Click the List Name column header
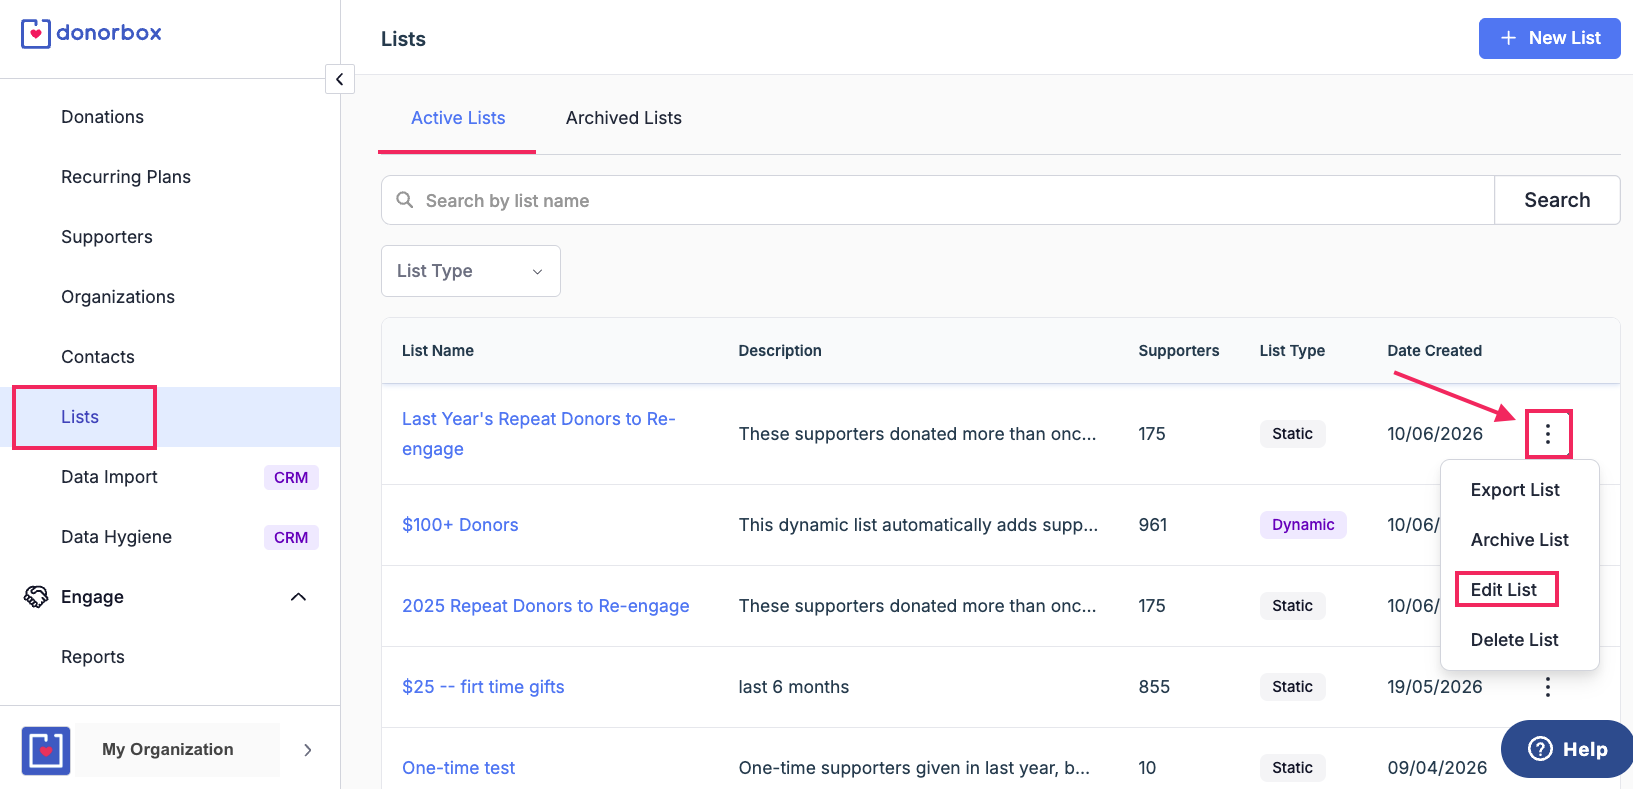Viewport: 1633px width, 789px height. tap(438, 351)
